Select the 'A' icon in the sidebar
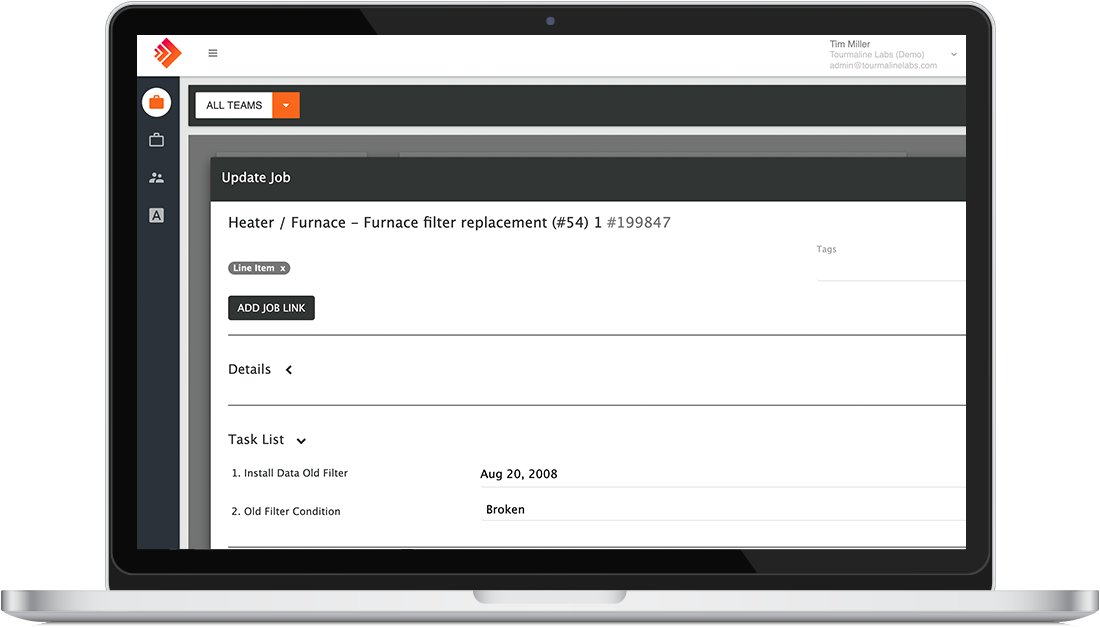The width and height of the screenshot is (1100, 628). (x=156, y=215)
